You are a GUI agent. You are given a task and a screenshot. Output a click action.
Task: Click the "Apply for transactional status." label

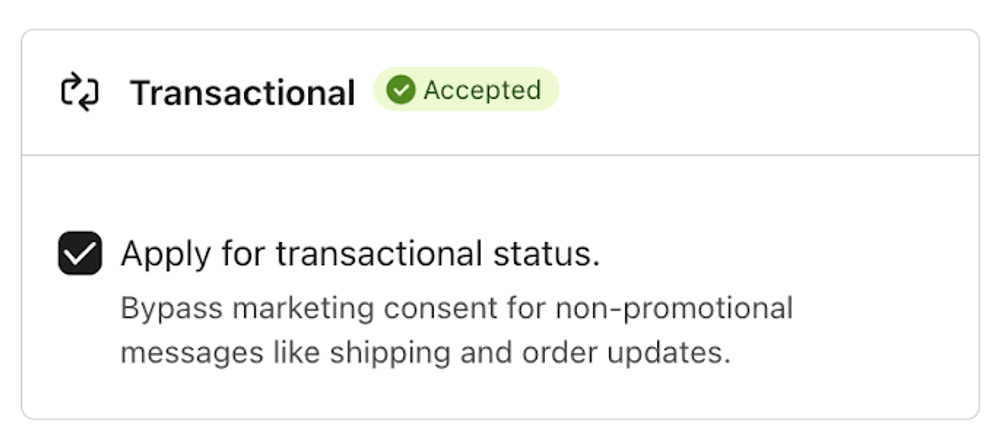pos(360,254)
